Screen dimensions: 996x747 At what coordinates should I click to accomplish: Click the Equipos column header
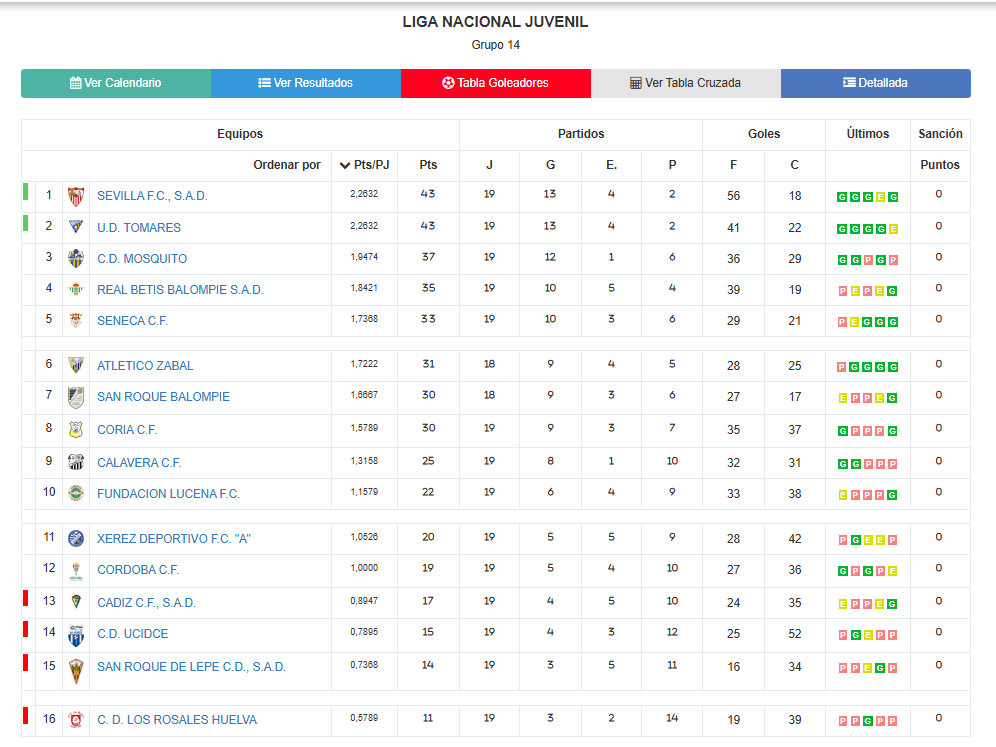coord(240,134)
